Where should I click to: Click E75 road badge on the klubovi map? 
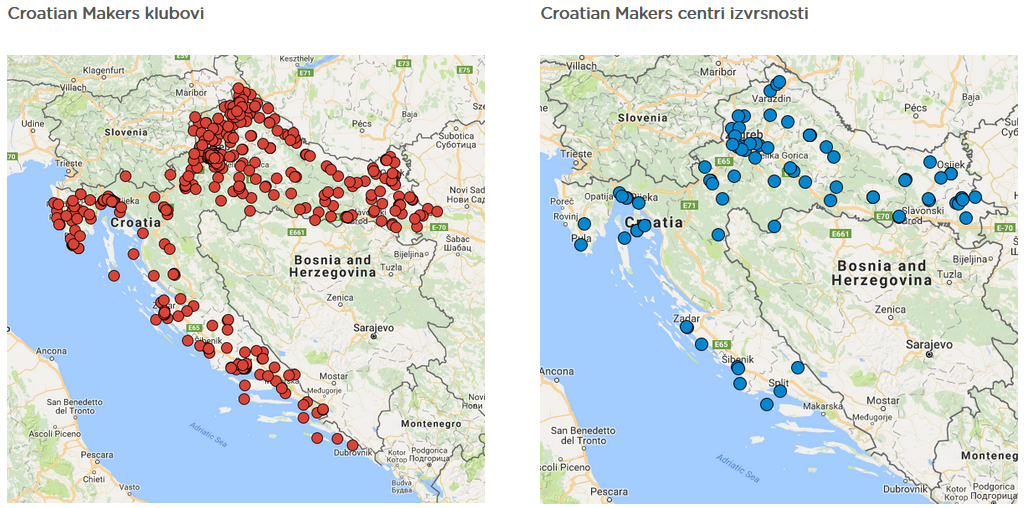(465, 69)
